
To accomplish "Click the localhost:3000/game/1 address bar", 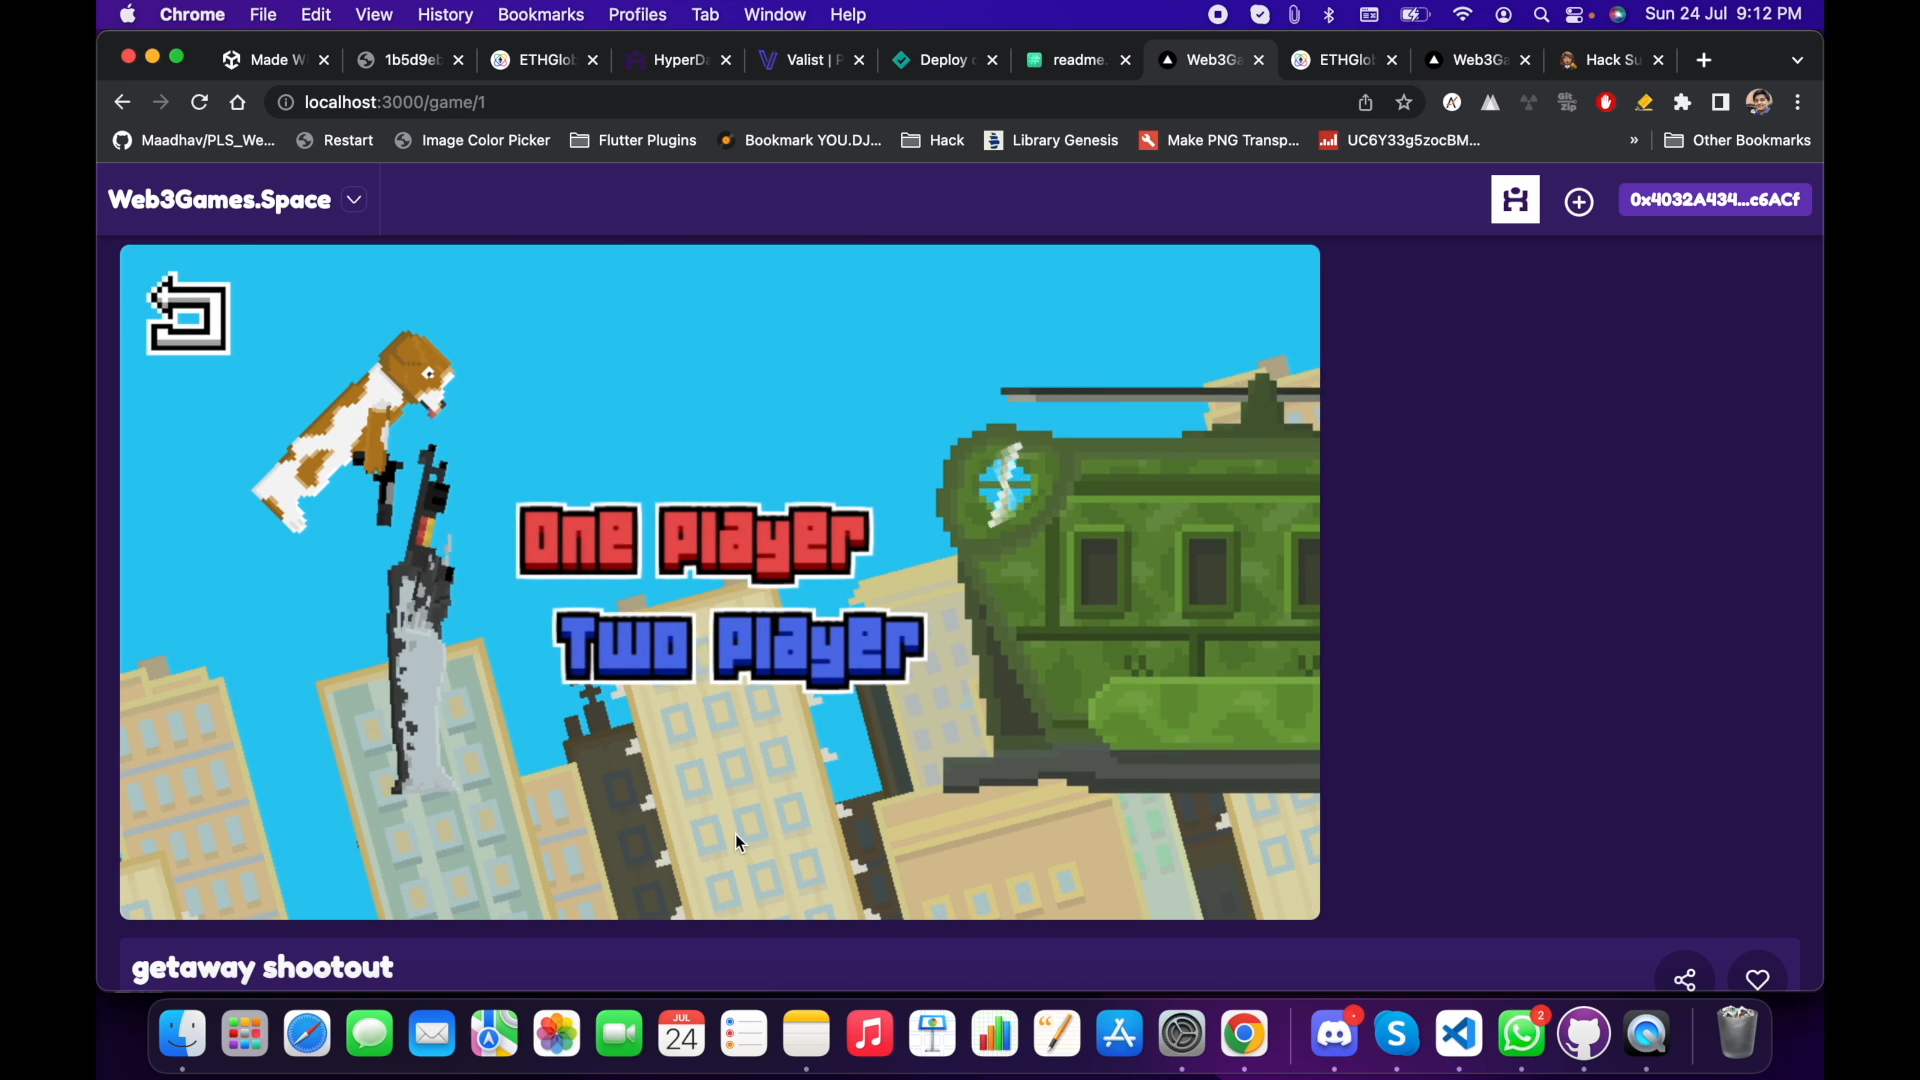I will (x=810, y=102).
